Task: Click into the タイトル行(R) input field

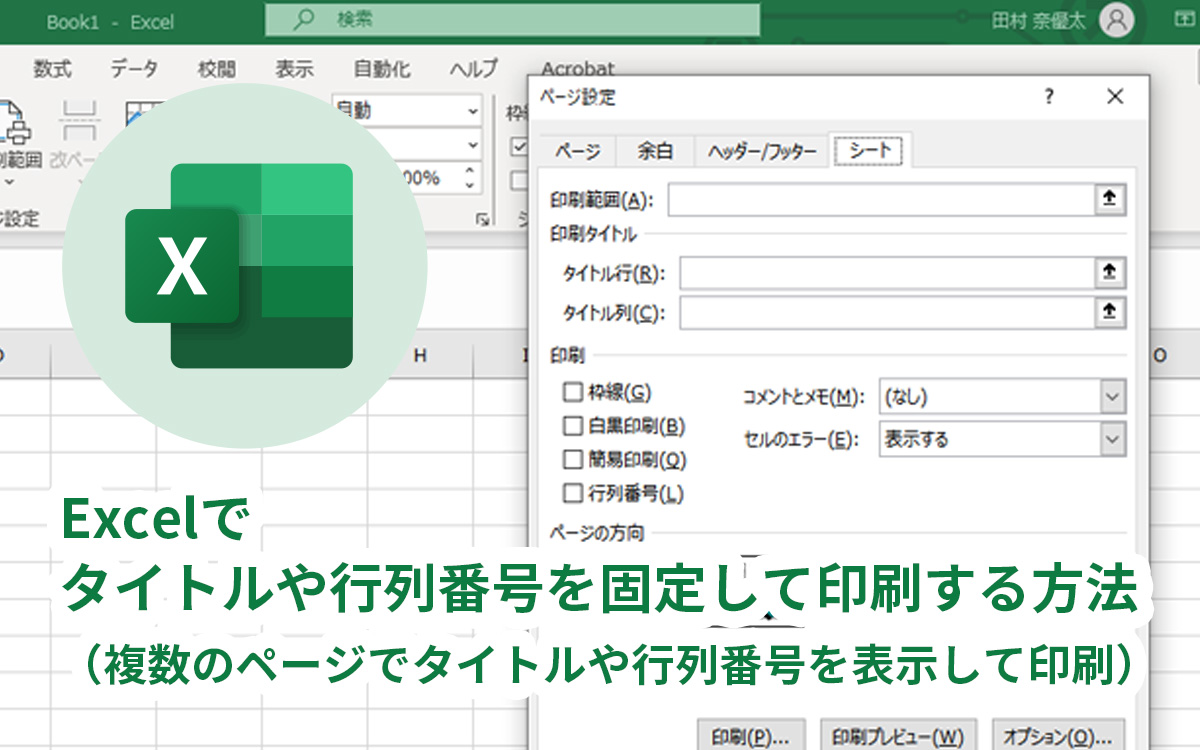Action: (888, 272)
